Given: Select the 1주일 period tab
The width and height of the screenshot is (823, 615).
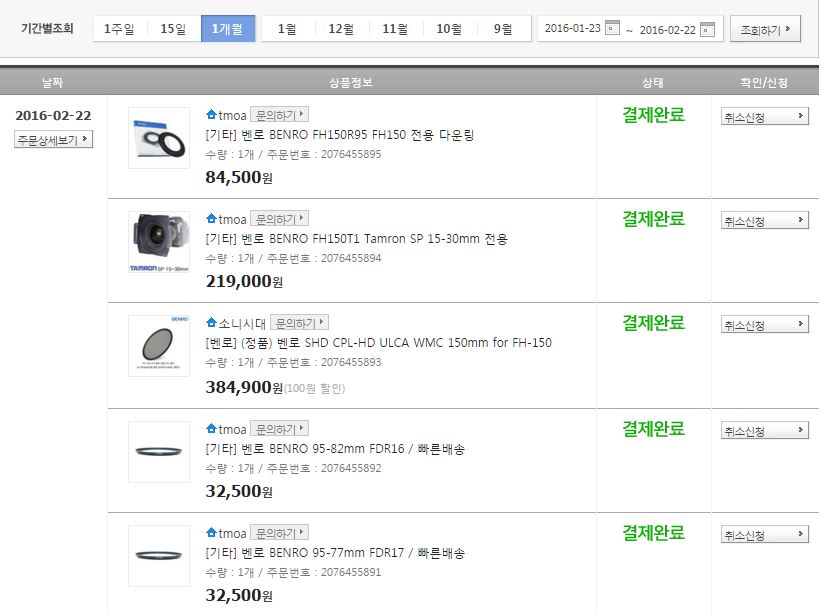Looking at the screenshot, I should [119, 28].
